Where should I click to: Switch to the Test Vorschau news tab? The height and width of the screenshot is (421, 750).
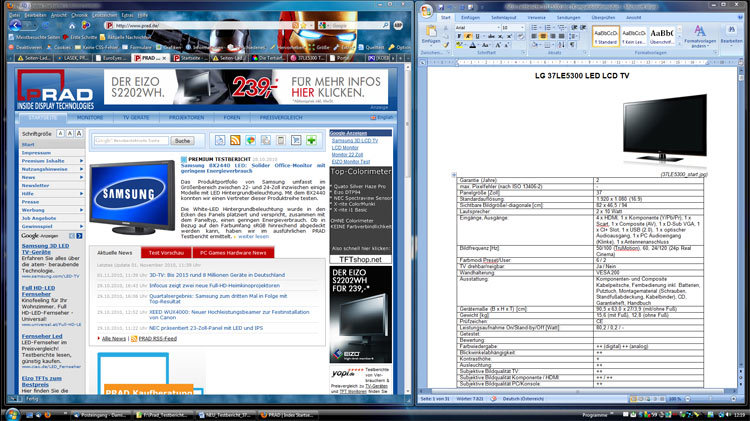click(166, 253)
